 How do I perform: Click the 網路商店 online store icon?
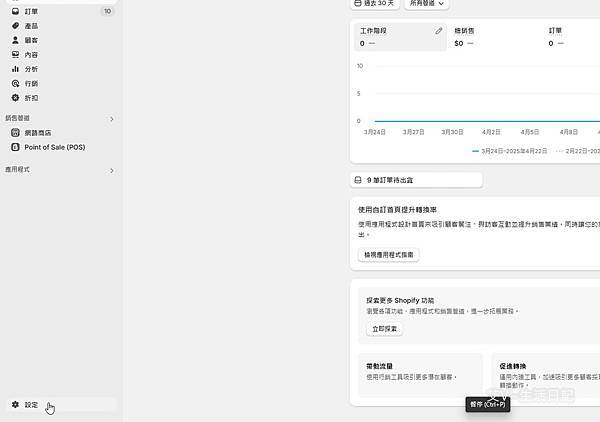coord(15,133)
